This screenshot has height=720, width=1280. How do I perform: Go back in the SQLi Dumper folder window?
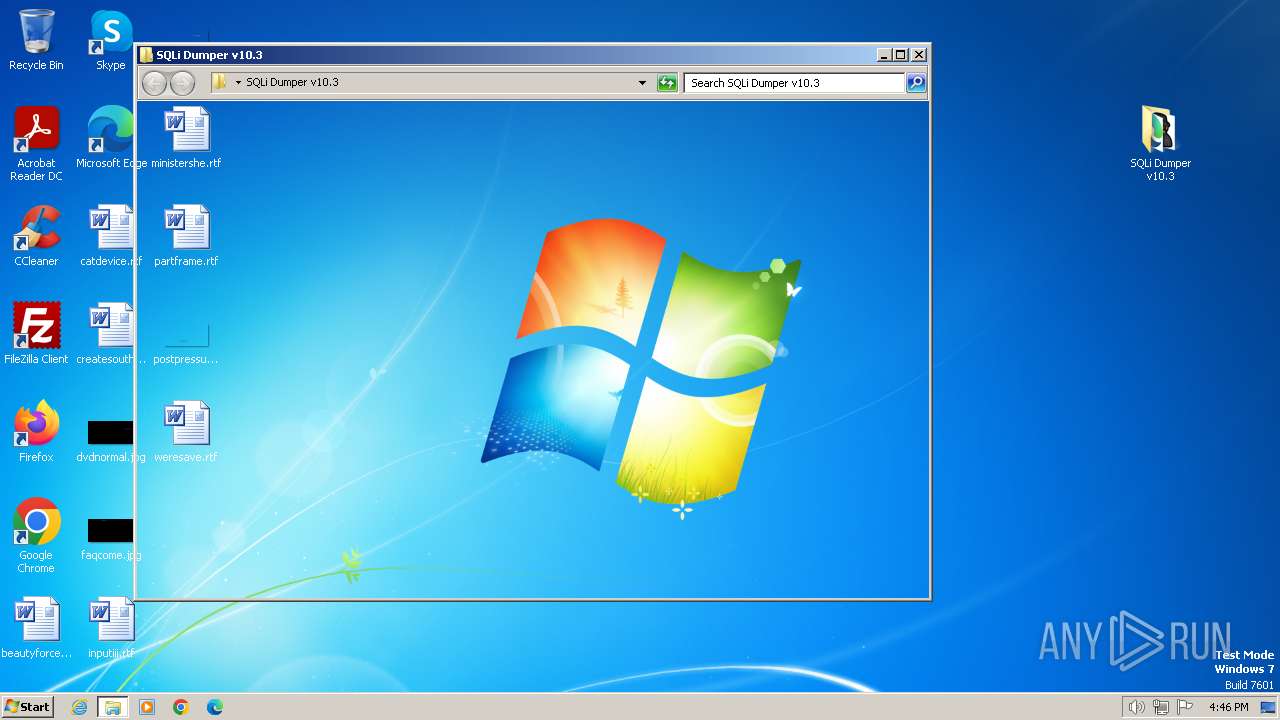click(x=154, y=83)
